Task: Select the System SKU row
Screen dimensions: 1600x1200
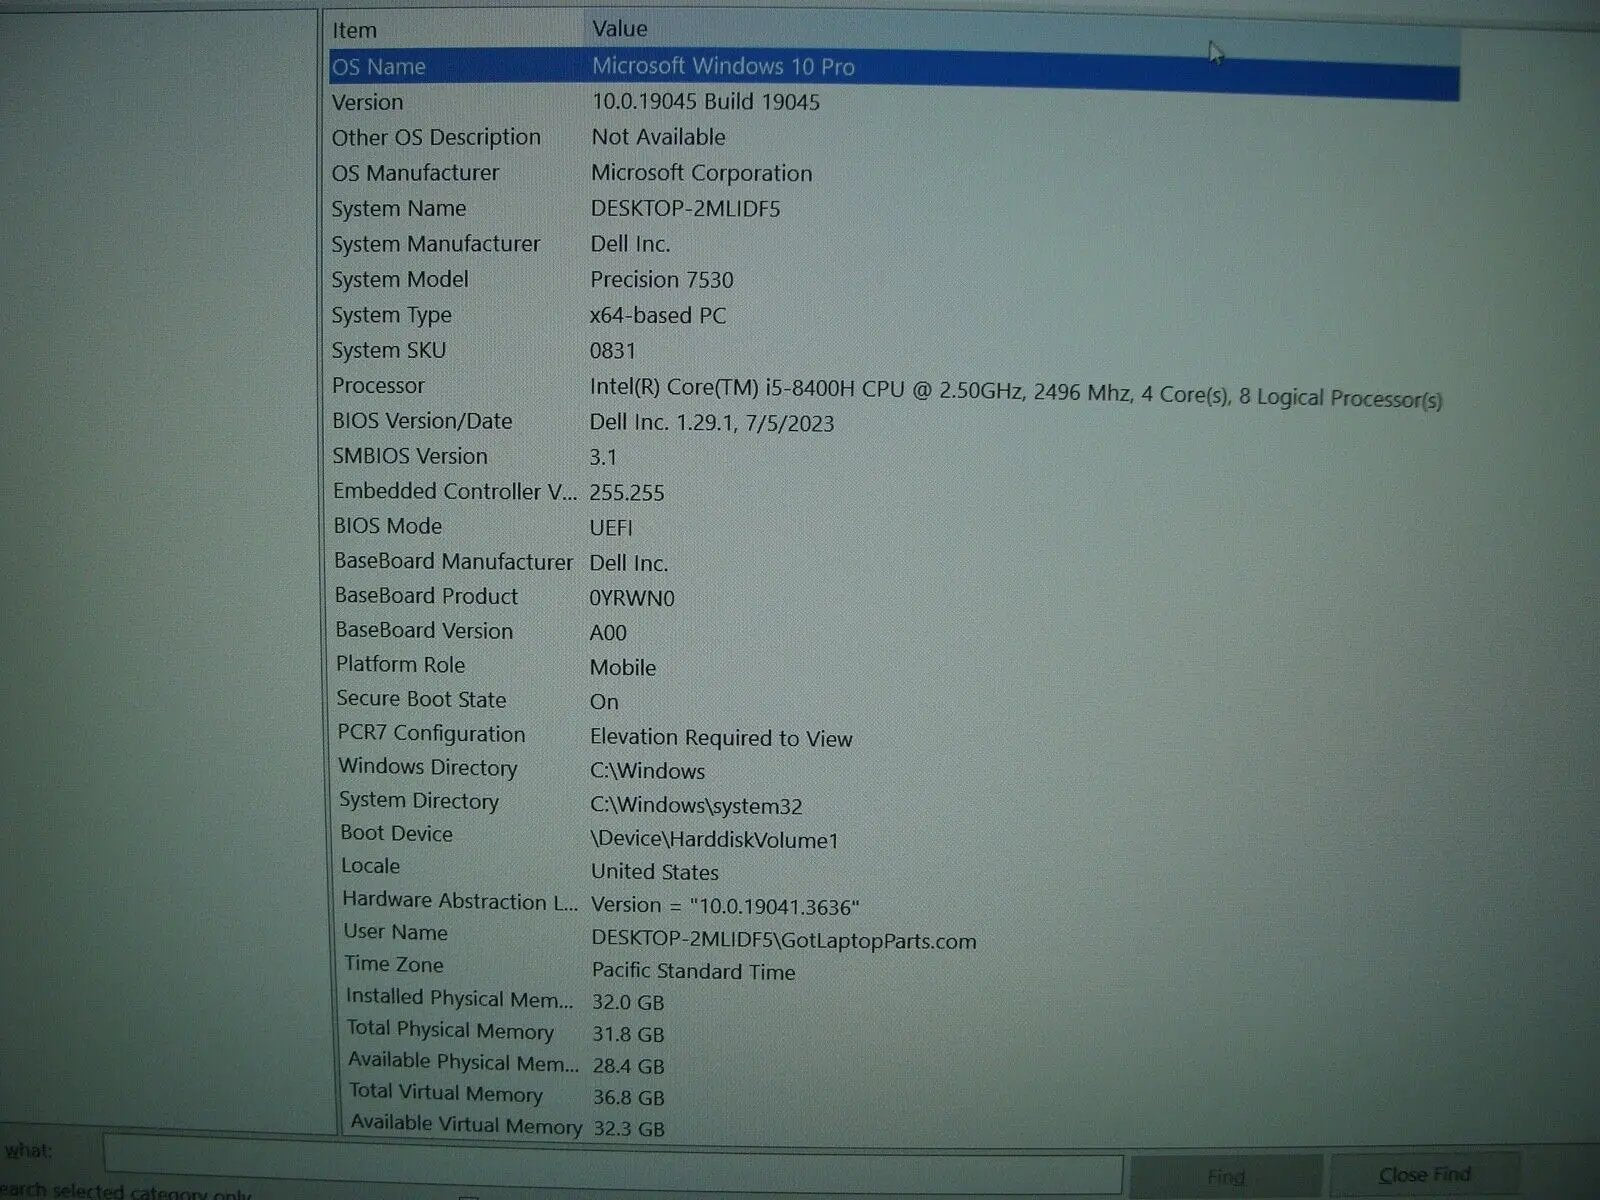Action: click(894, 351)
